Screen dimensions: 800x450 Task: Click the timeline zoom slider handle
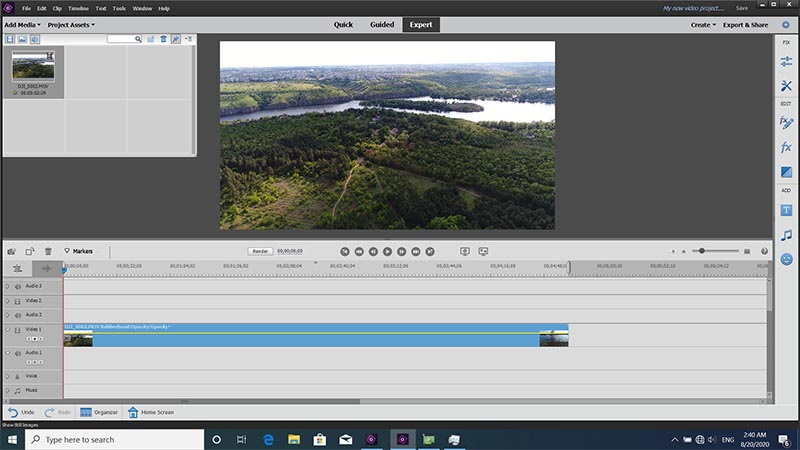click(702, 251)
